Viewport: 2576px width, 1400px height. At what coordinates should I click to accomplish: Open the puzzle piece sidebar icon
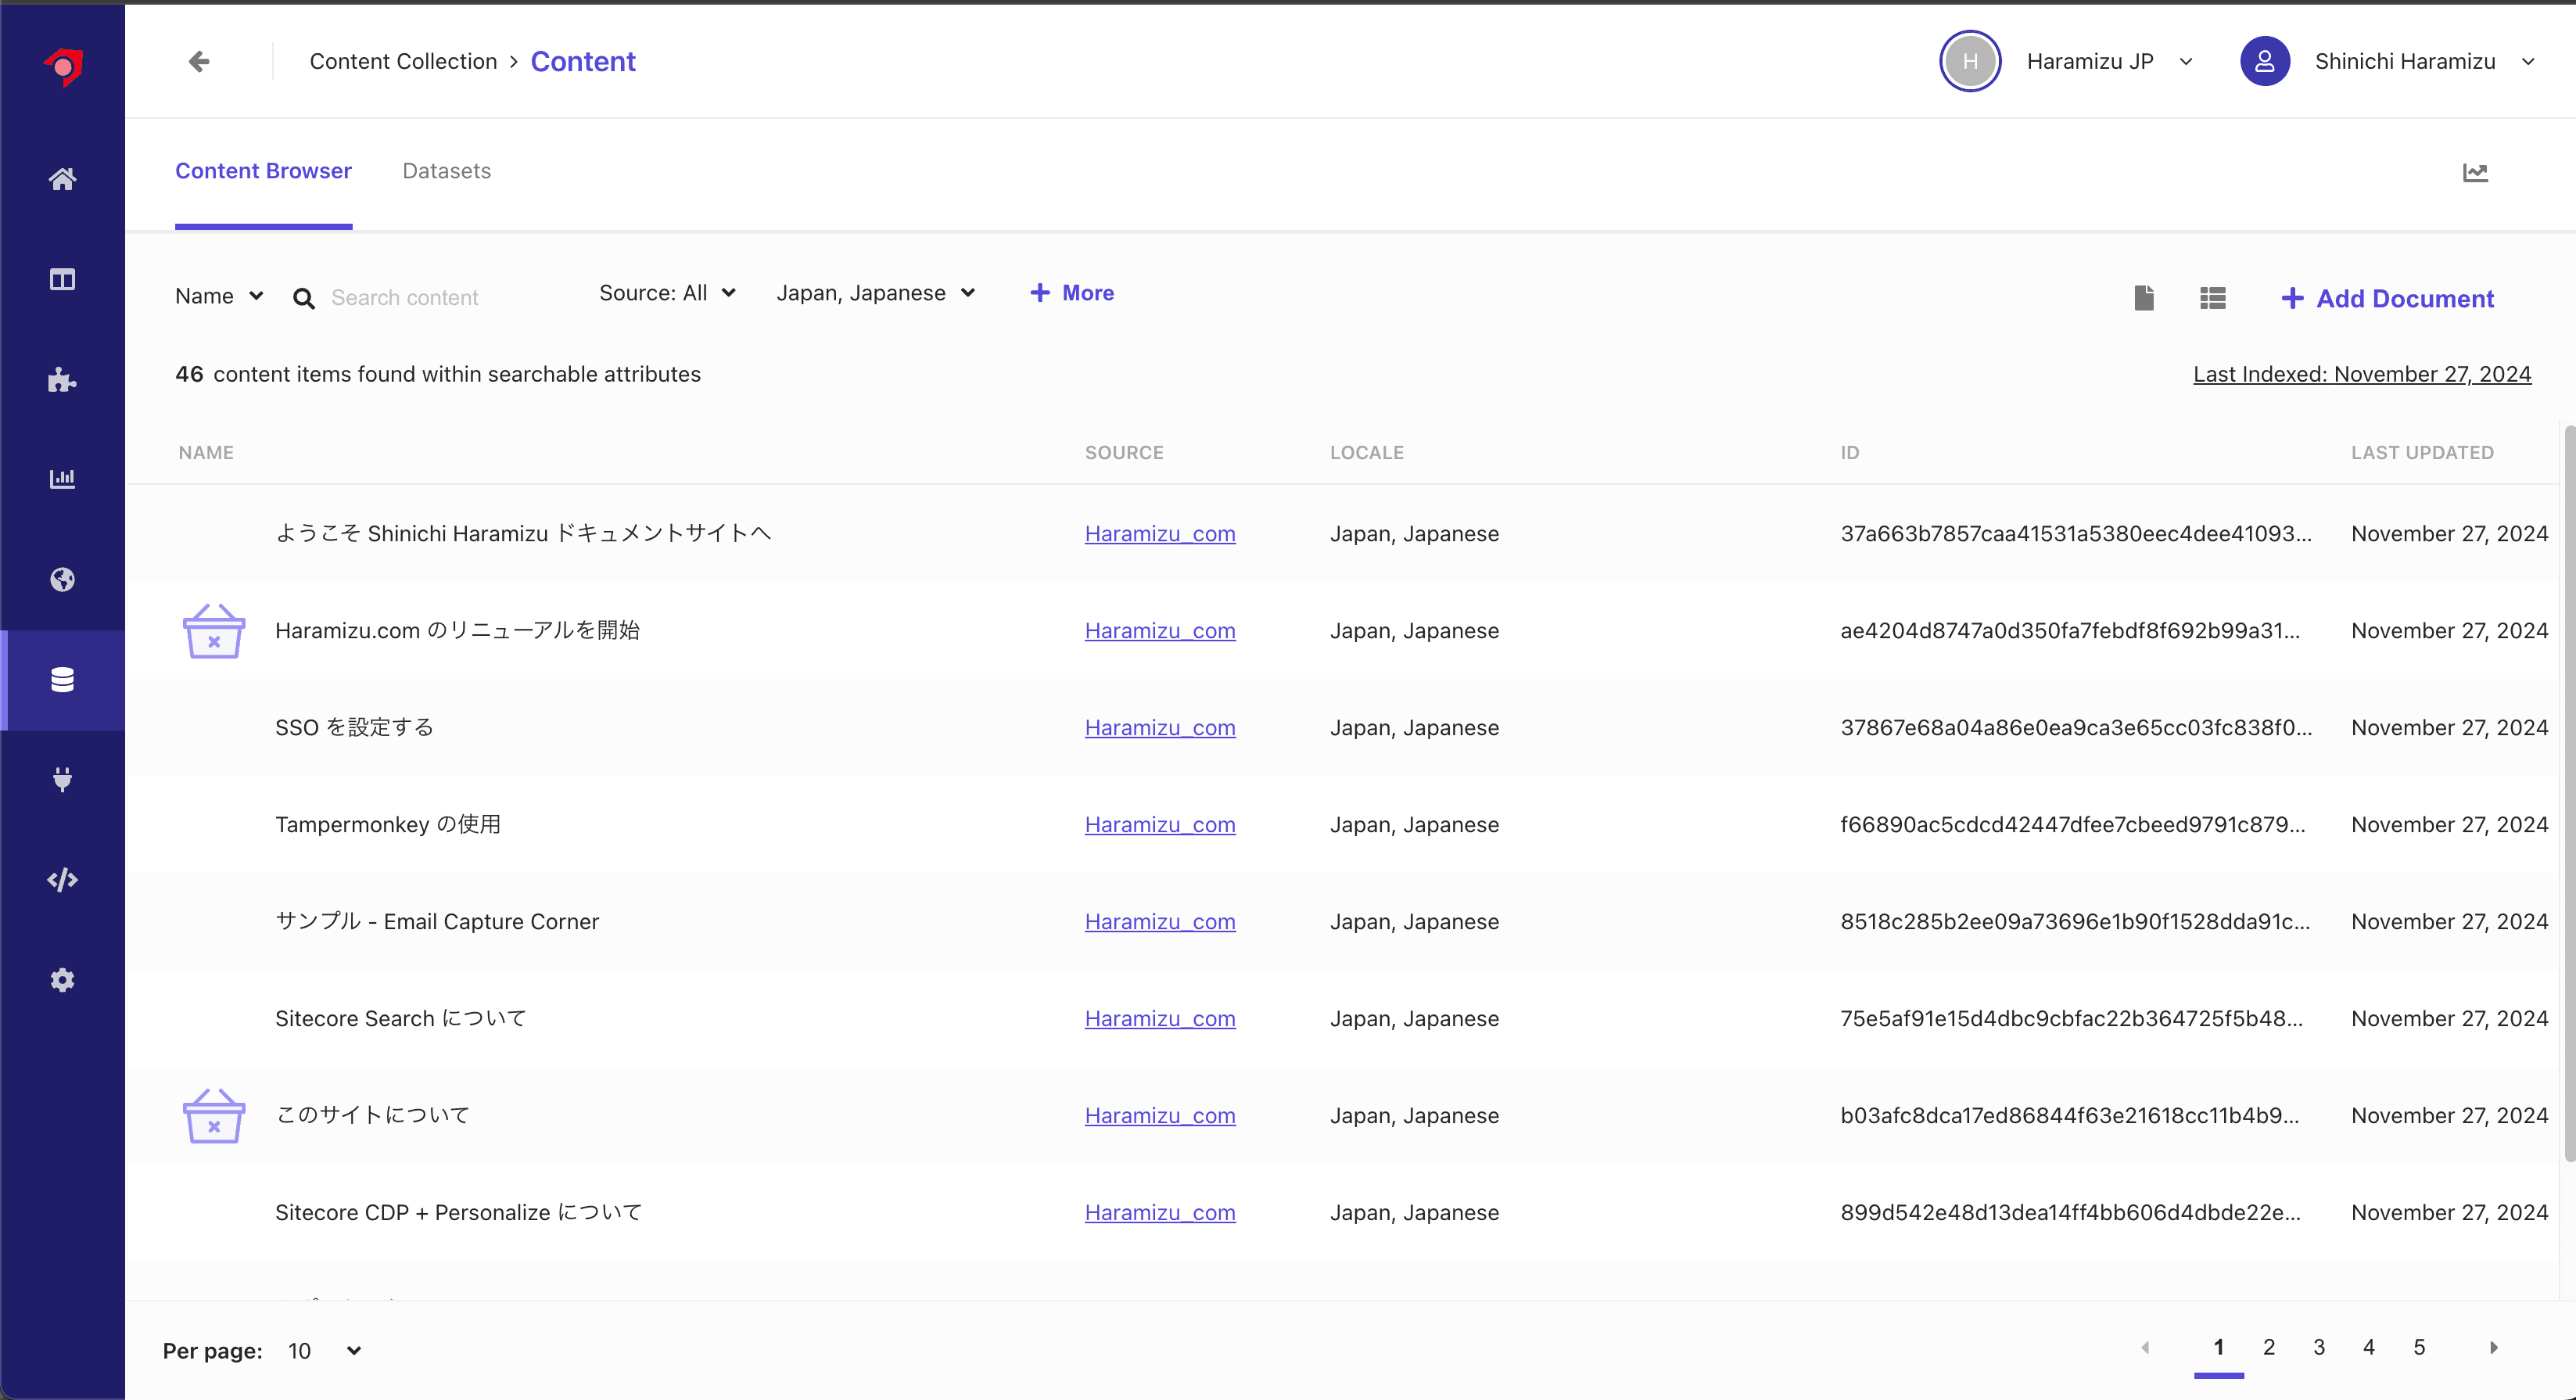pos(62,380)
